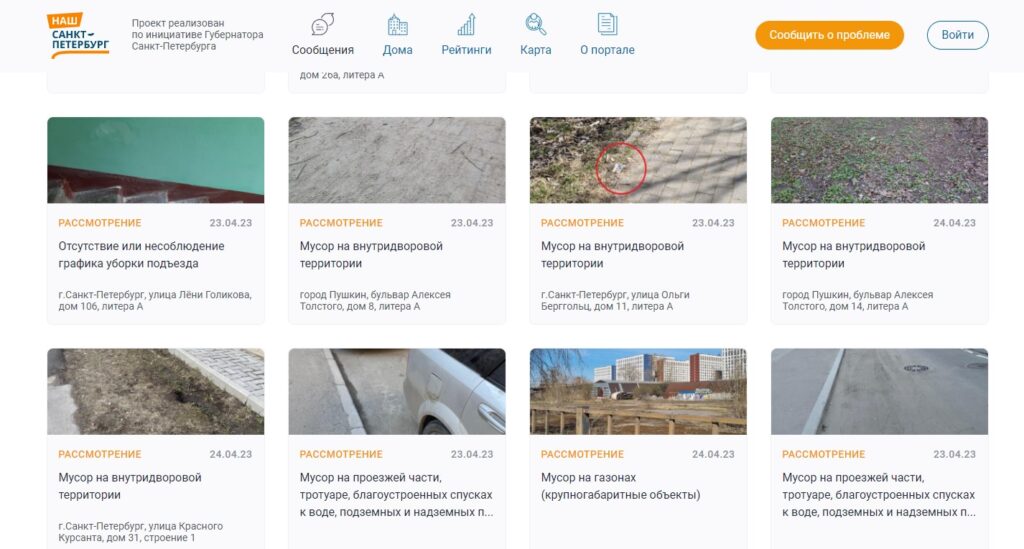Select address улица Ольги Берггольц, дом 11

point(614,300)
